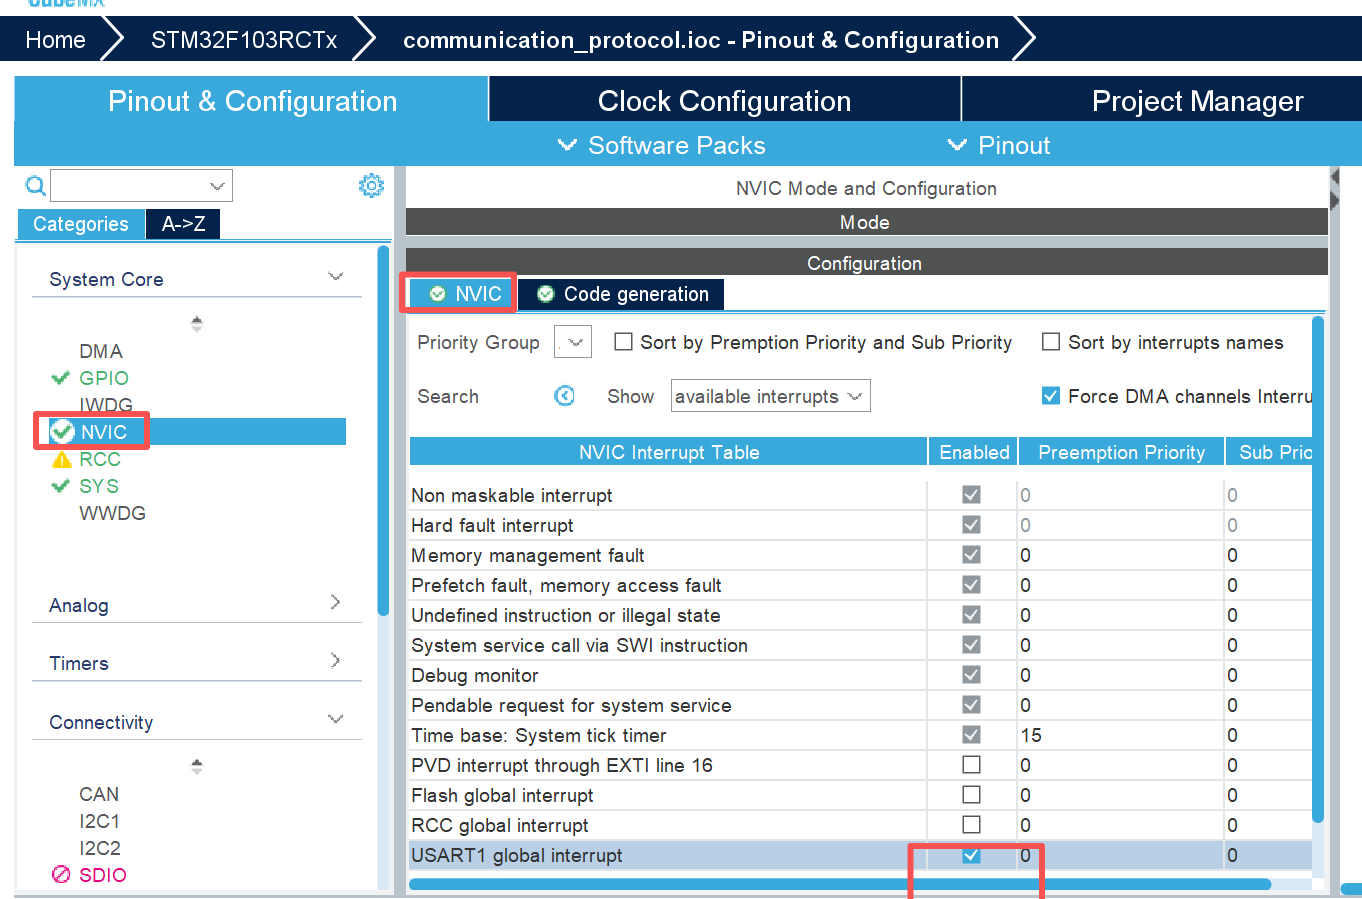Switch to Clock Configuration tab
1362x899 pixels.
[x=725, y=101]
